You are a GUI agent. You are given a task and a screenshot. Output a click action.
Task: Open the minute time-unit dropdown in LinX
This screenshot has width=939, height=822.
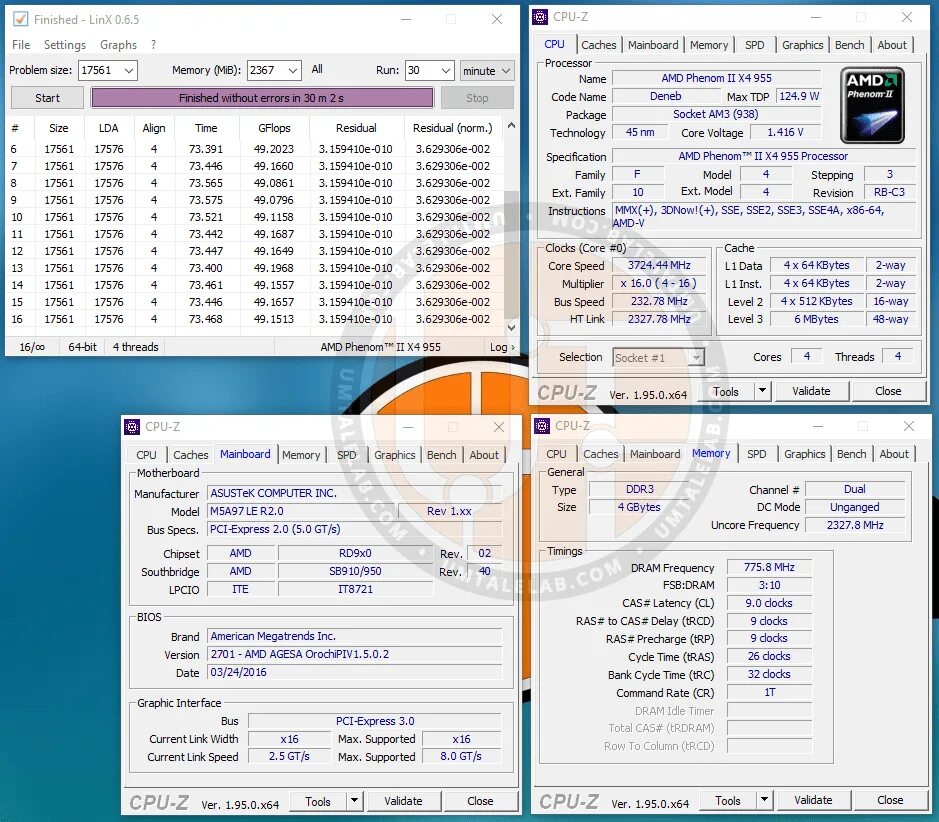point(487,71)
